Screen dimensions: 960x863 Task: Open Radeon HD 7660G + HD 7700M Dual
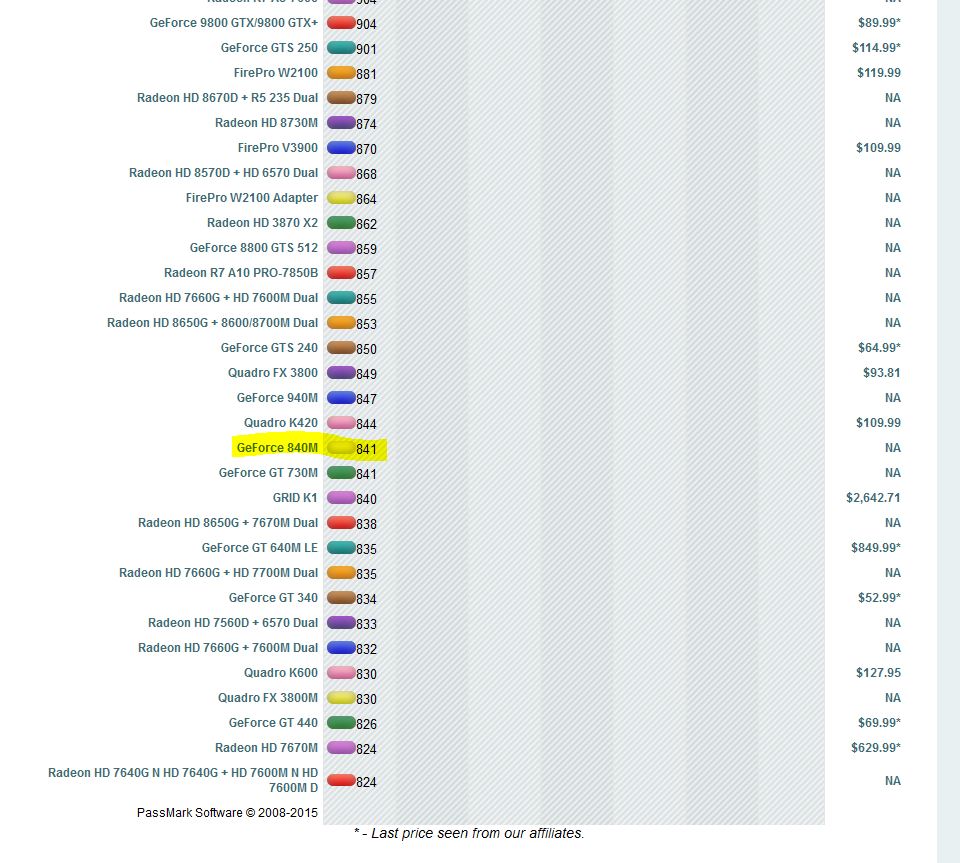pos(219,573)
